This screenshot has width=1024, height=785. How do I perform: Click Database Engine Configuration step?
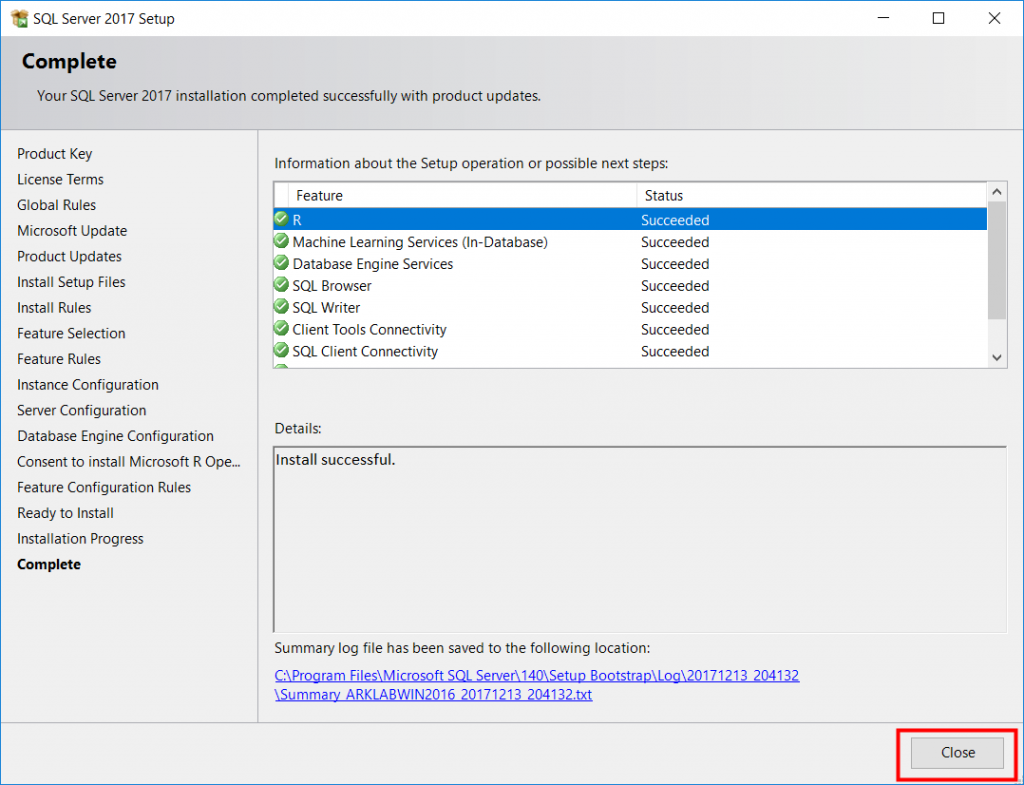click(x=116, y=436)
